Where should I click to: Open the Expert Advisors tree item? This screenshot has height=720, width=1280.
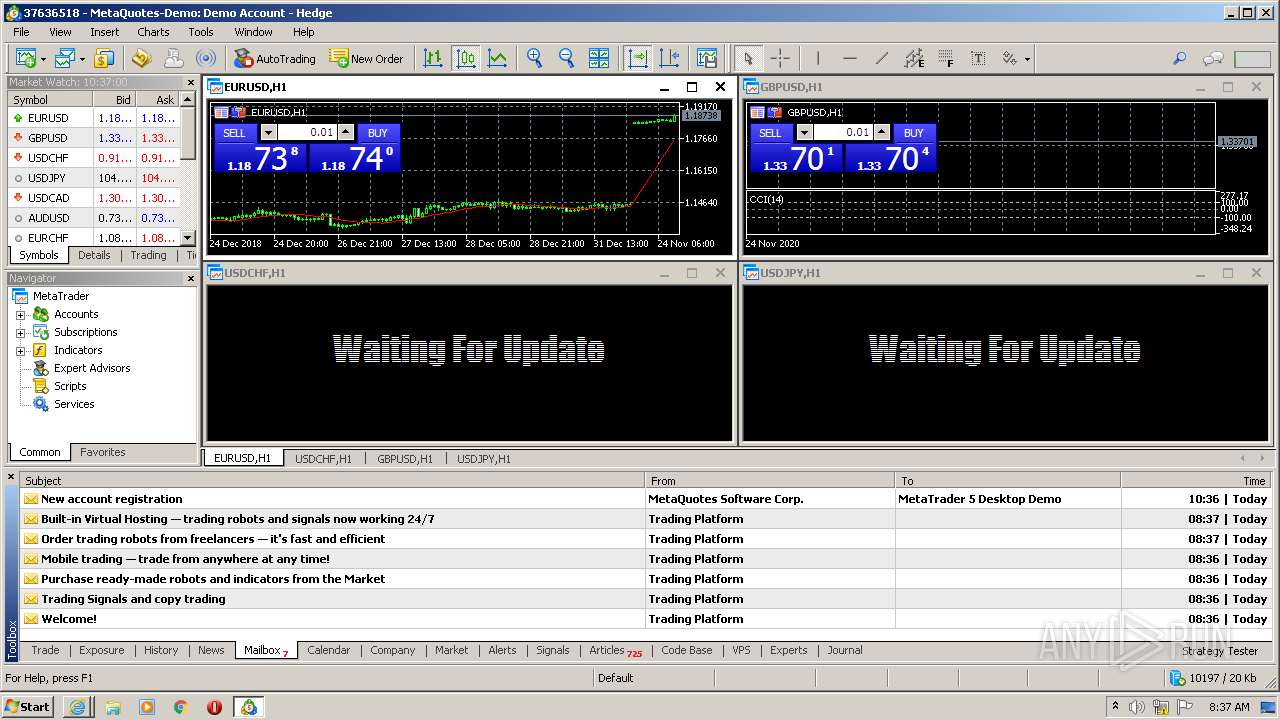[92, 368]
